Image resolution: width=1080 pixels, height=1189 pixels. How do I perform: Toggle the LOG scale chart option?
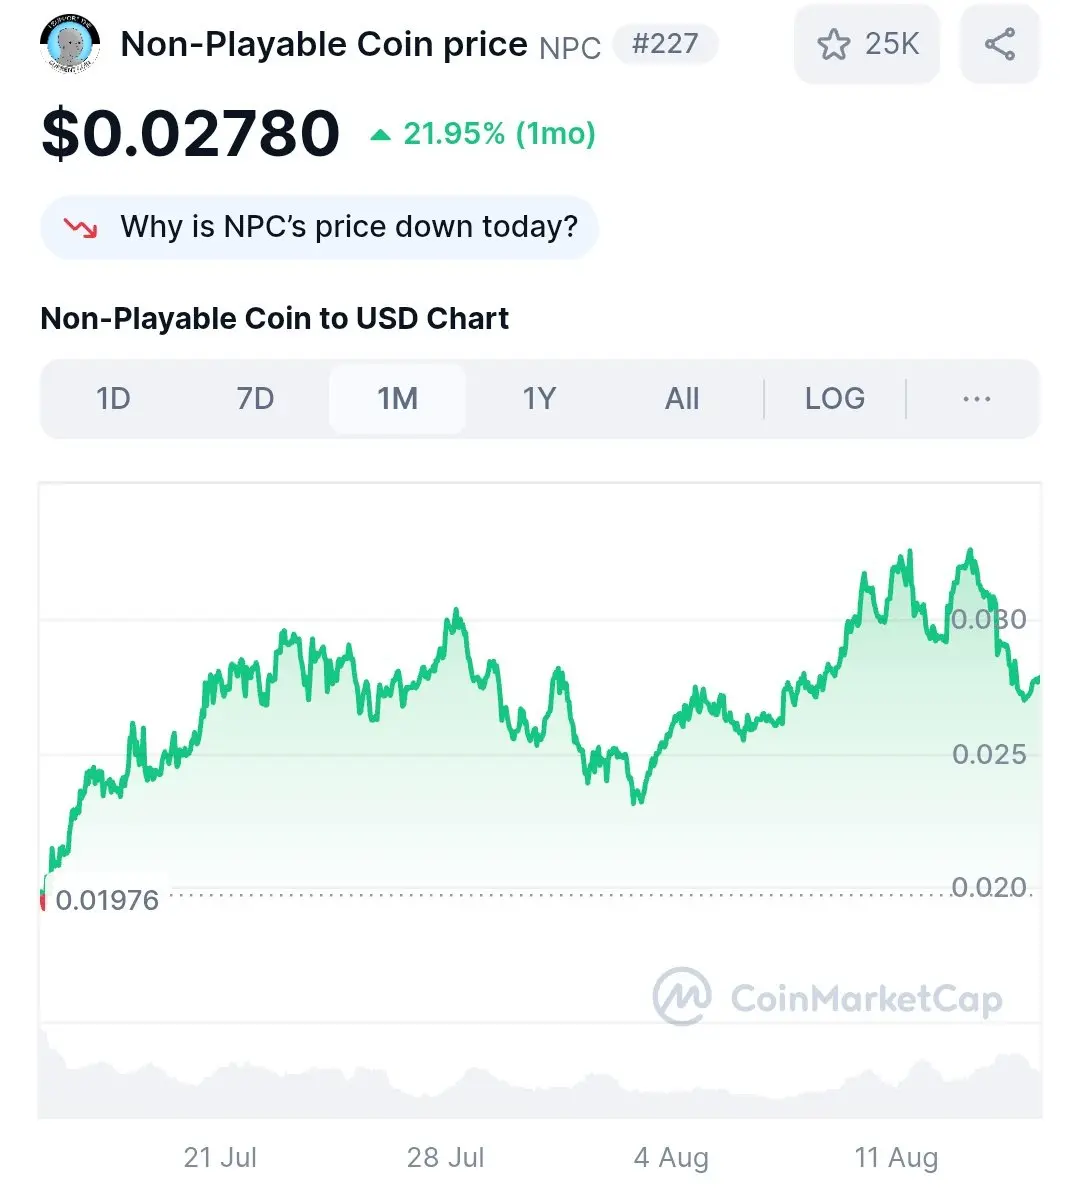pos(834,399)
